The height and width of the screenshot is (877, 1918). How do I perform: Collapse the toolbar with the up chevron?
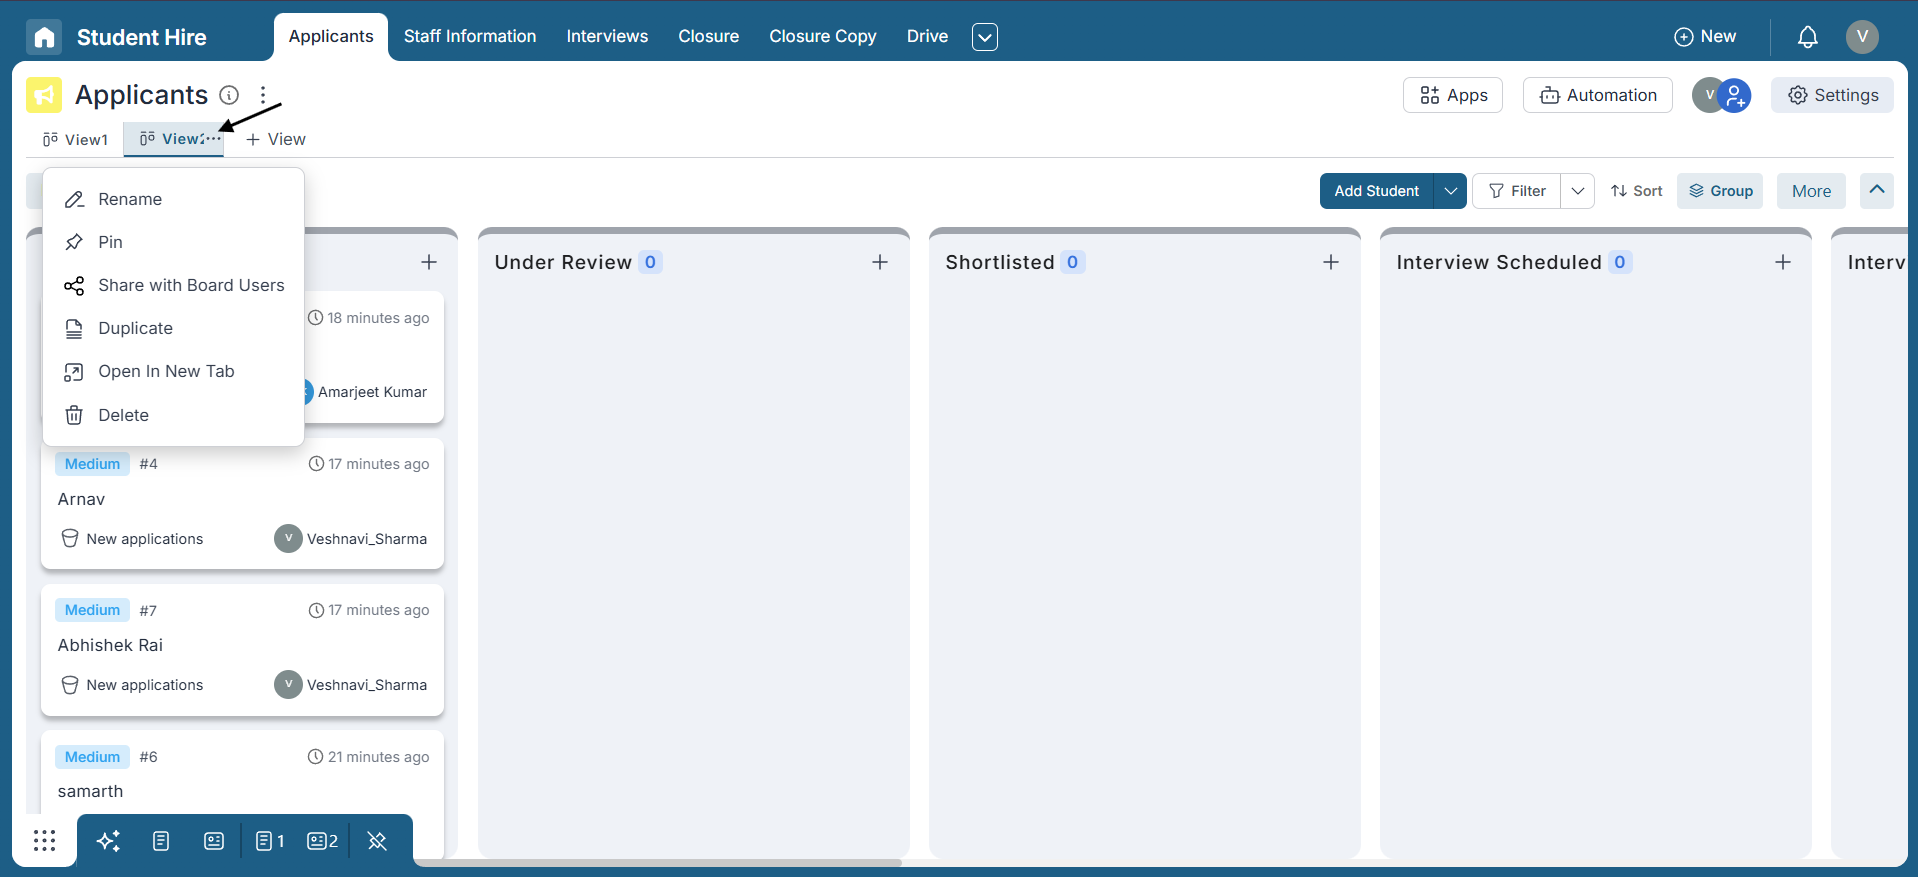tap(1877, 190)
